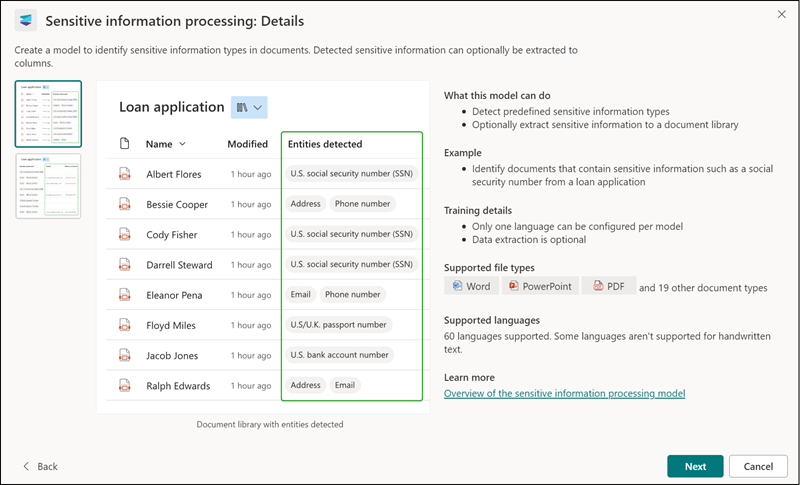
Task: Click Cody Fisher's SSN entity tag
Action: point(352,234)
